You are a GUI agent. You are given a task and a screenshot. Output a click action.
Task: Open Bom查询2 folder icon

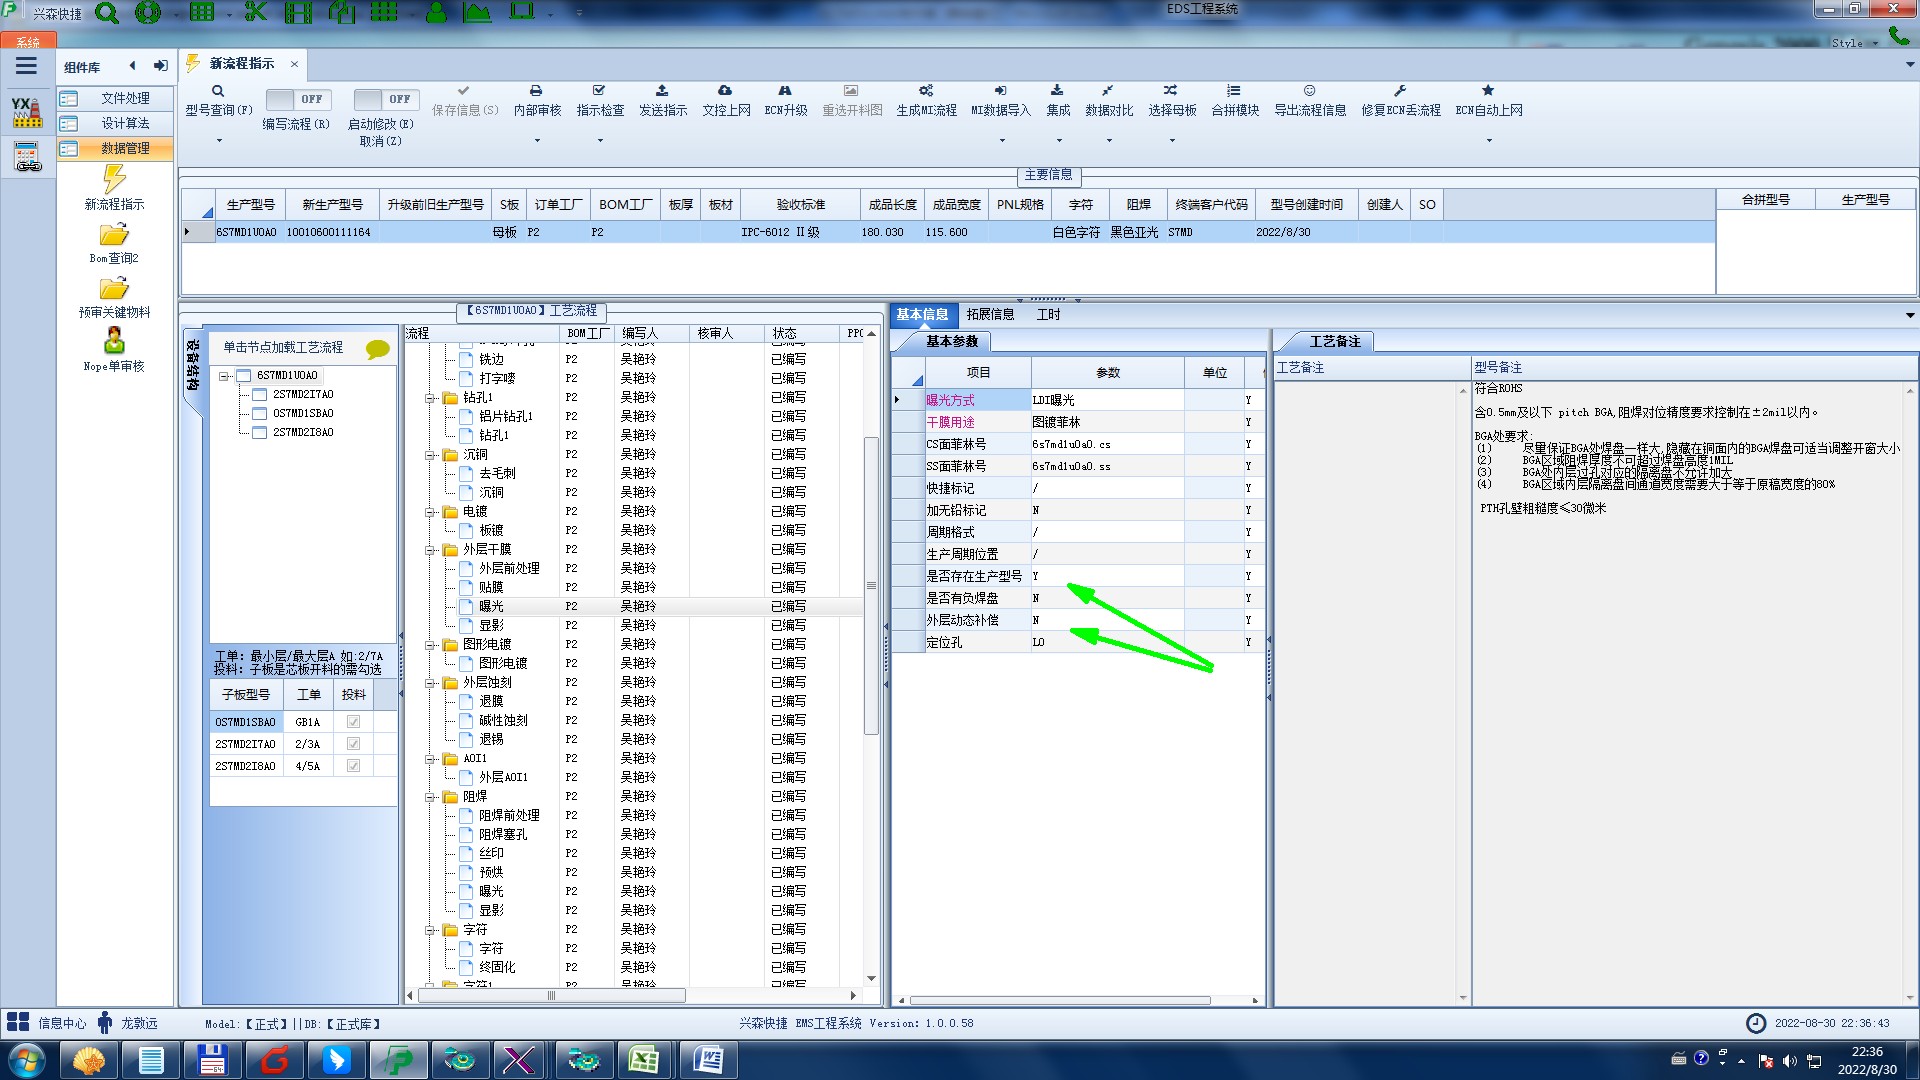[114, 235]
